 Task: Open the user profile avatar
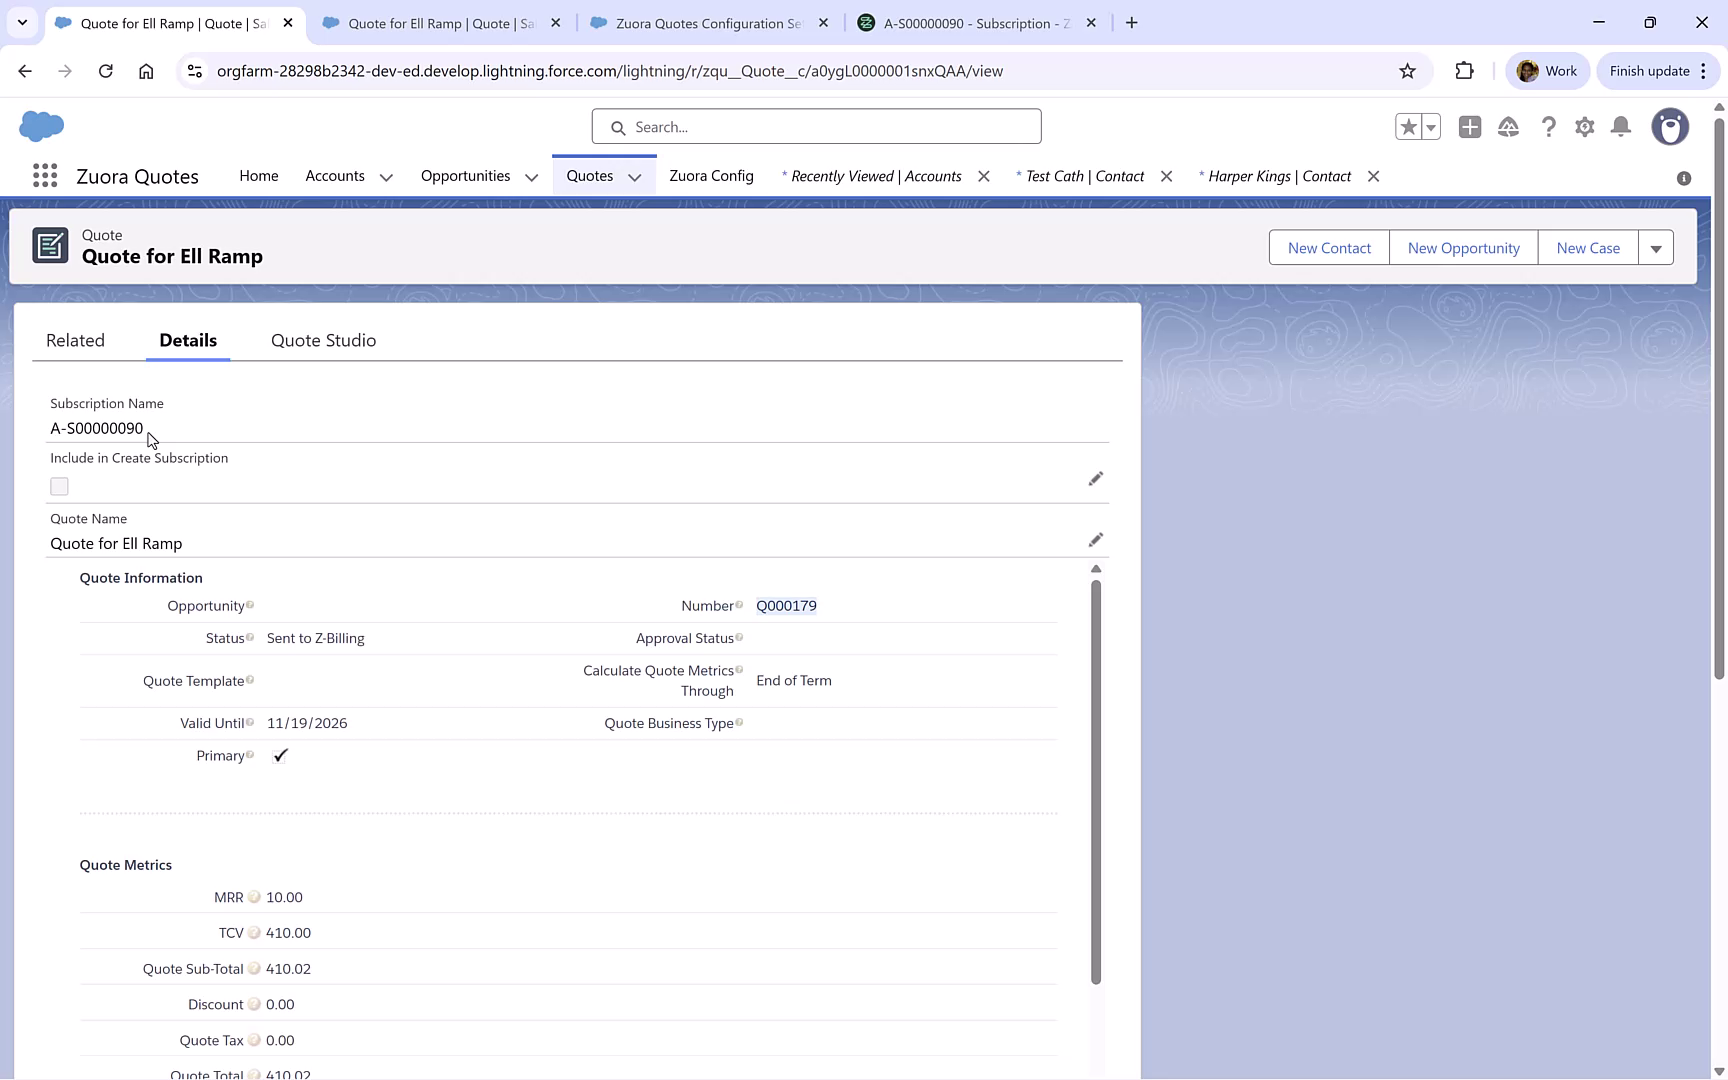click(1670, 127)
